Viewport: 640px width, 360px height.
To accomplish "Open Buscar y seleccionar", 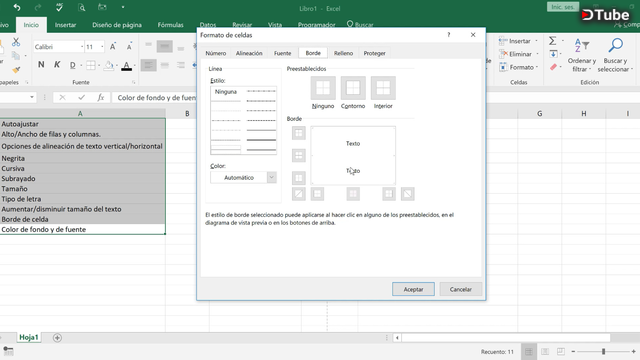I will point(616,56).
